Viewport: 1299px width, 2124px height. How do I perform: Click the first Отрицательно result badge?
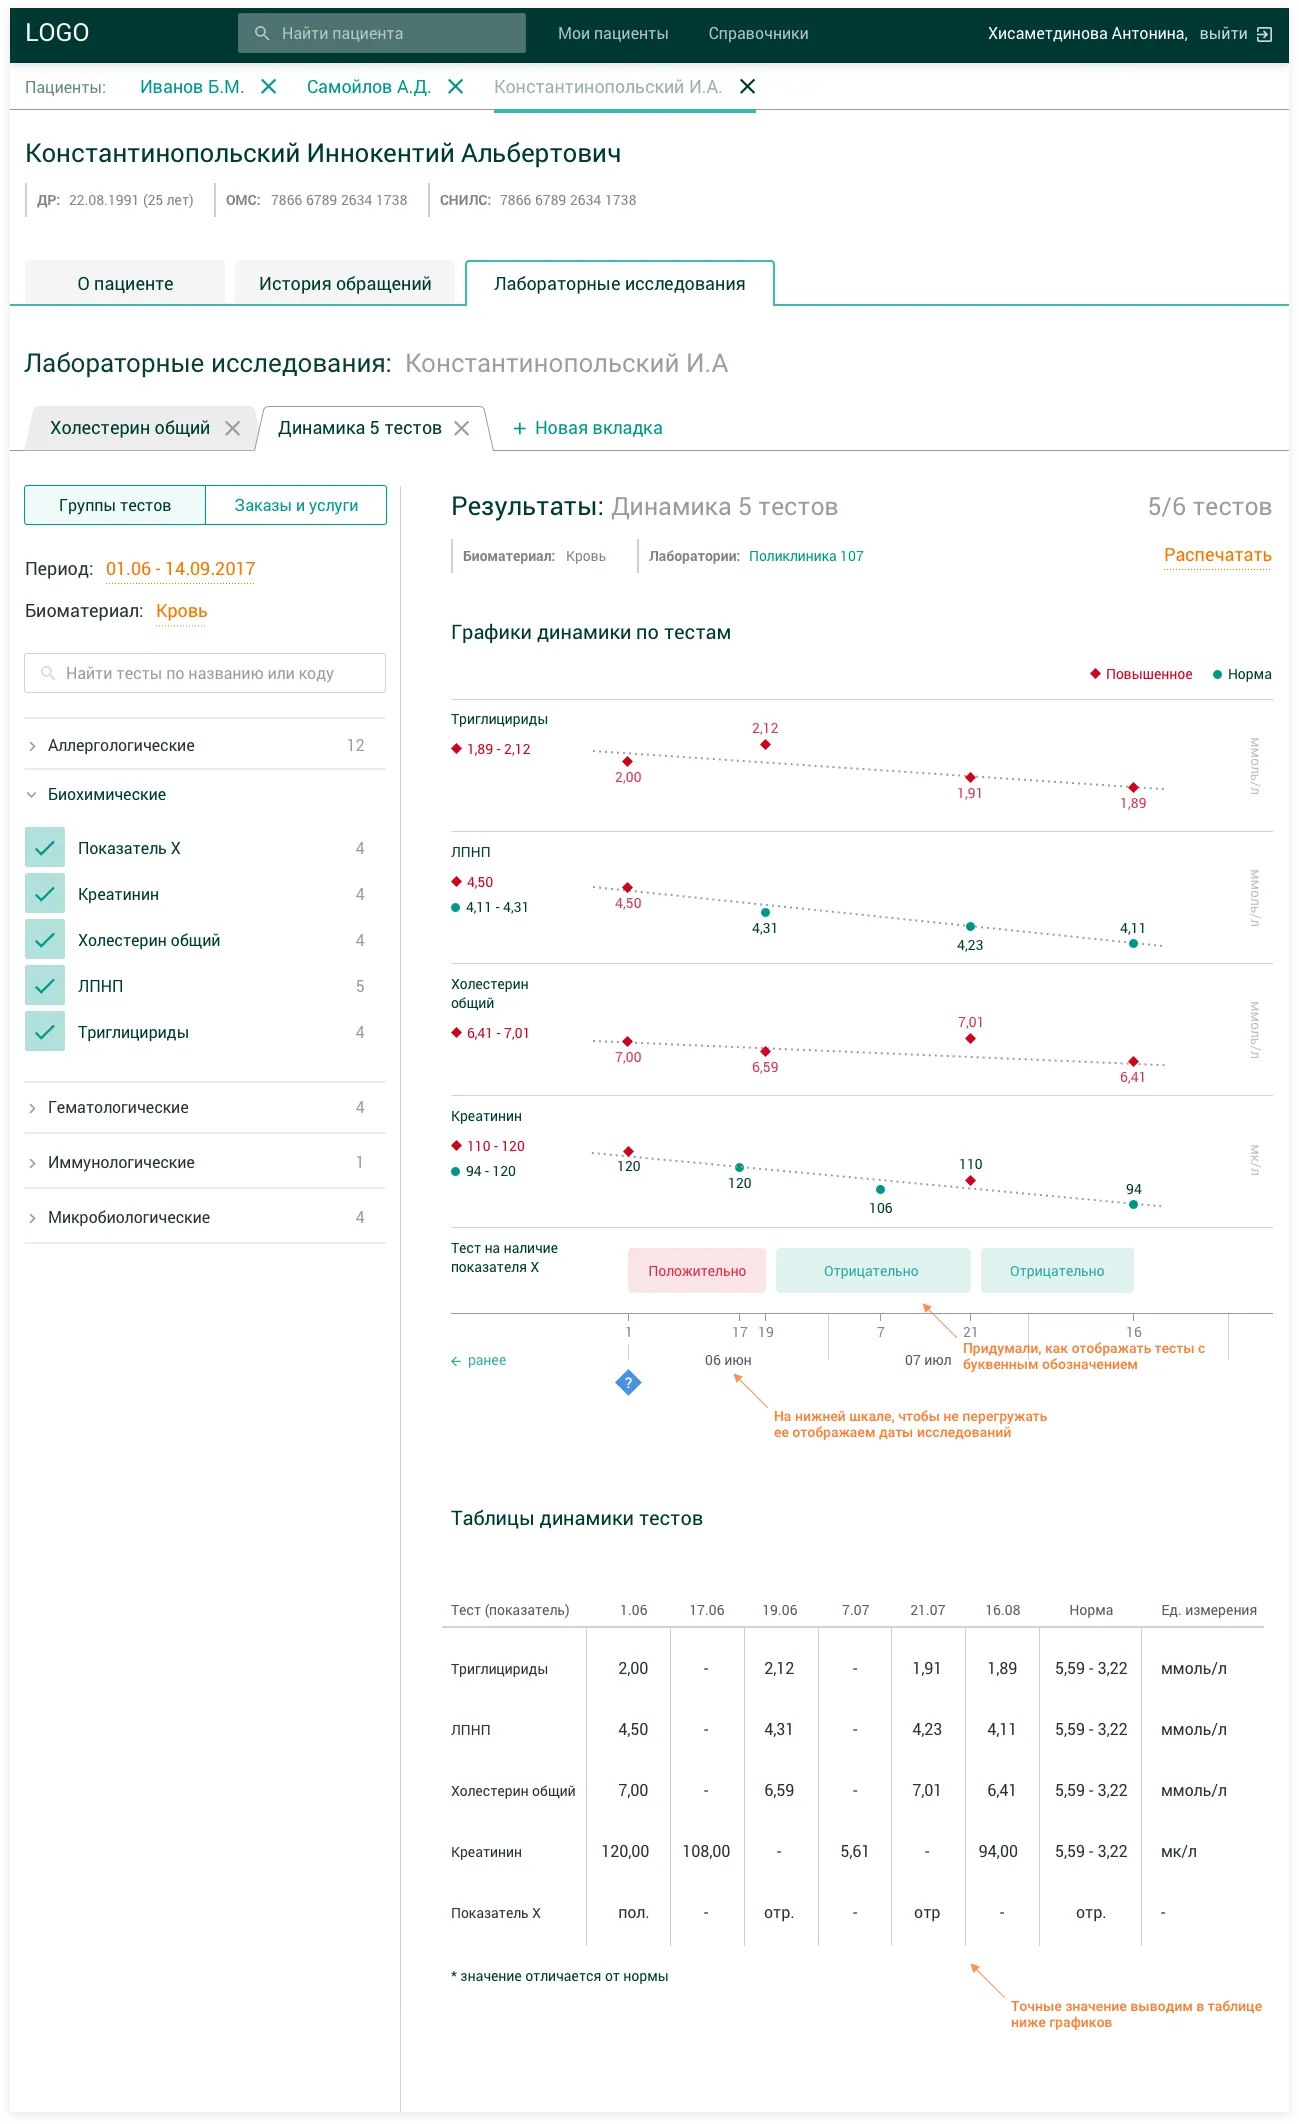pos(872,1271)
